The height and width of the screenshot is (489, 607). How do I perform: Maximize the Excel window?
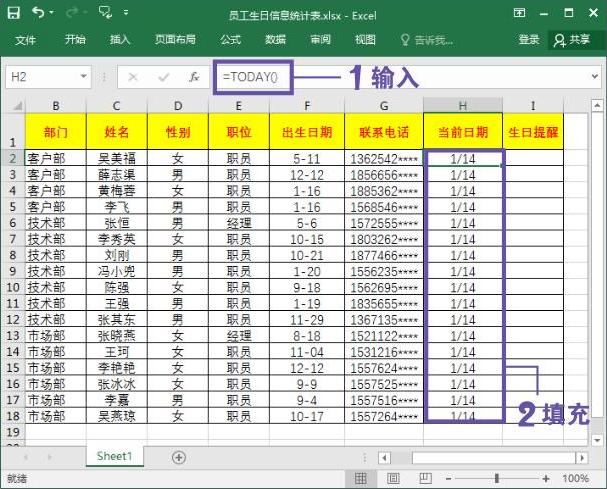569,13
